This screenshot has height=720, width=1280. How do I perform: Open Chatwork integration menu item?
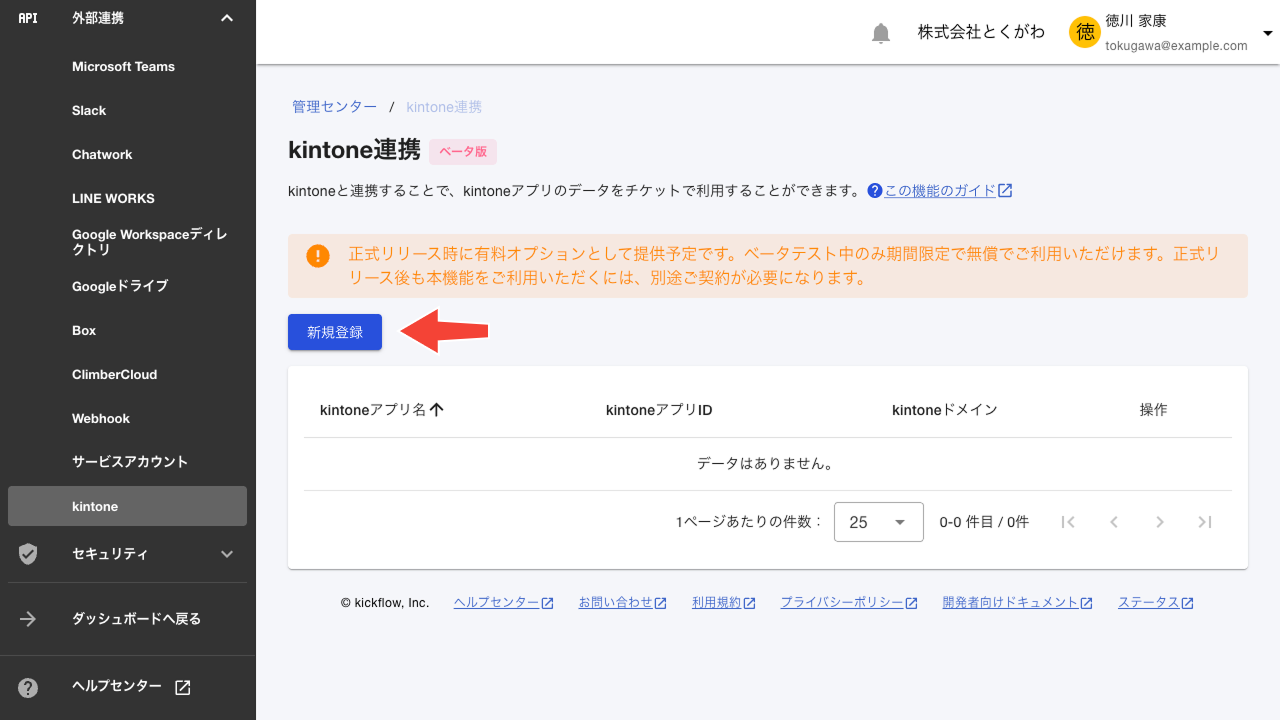click(127, 155)
